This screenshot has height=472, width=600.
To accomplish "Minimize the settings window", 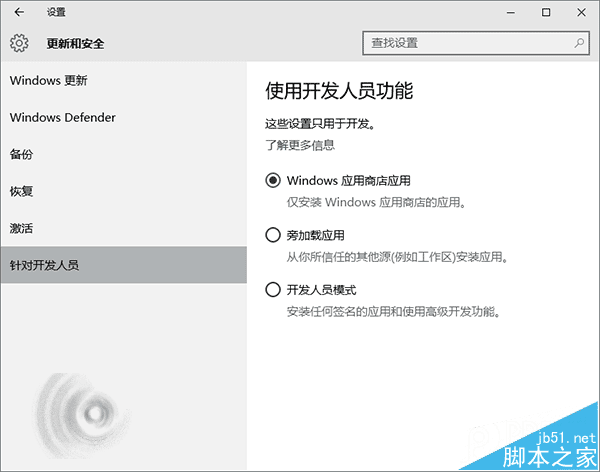I will 510,12.
